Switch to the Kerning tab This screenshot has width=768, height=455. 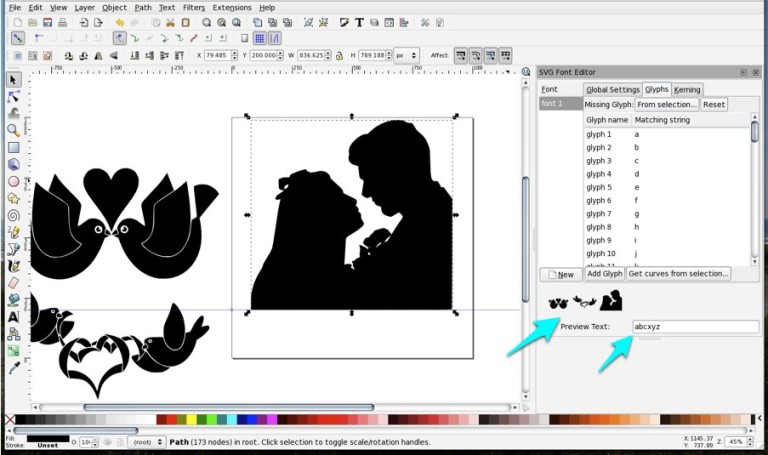(687, 90)
